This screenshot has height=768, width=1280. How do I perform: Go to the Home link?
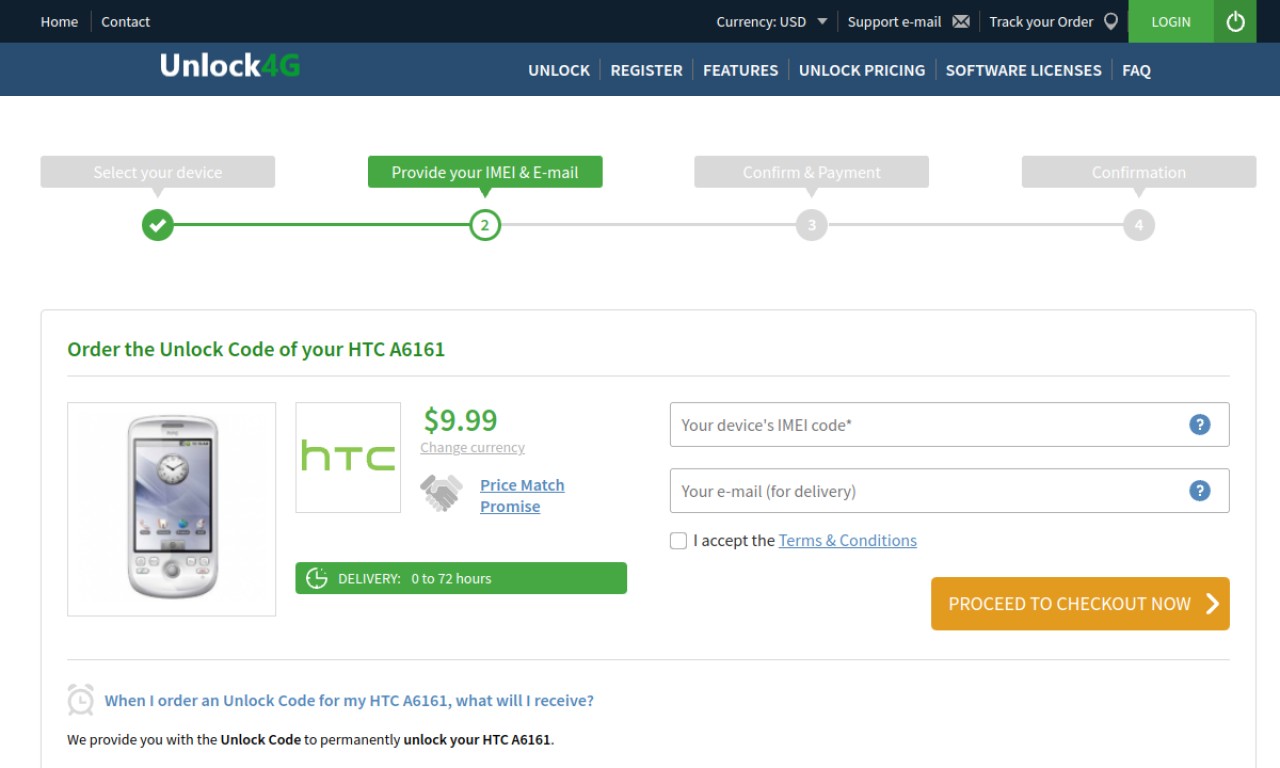59,21
